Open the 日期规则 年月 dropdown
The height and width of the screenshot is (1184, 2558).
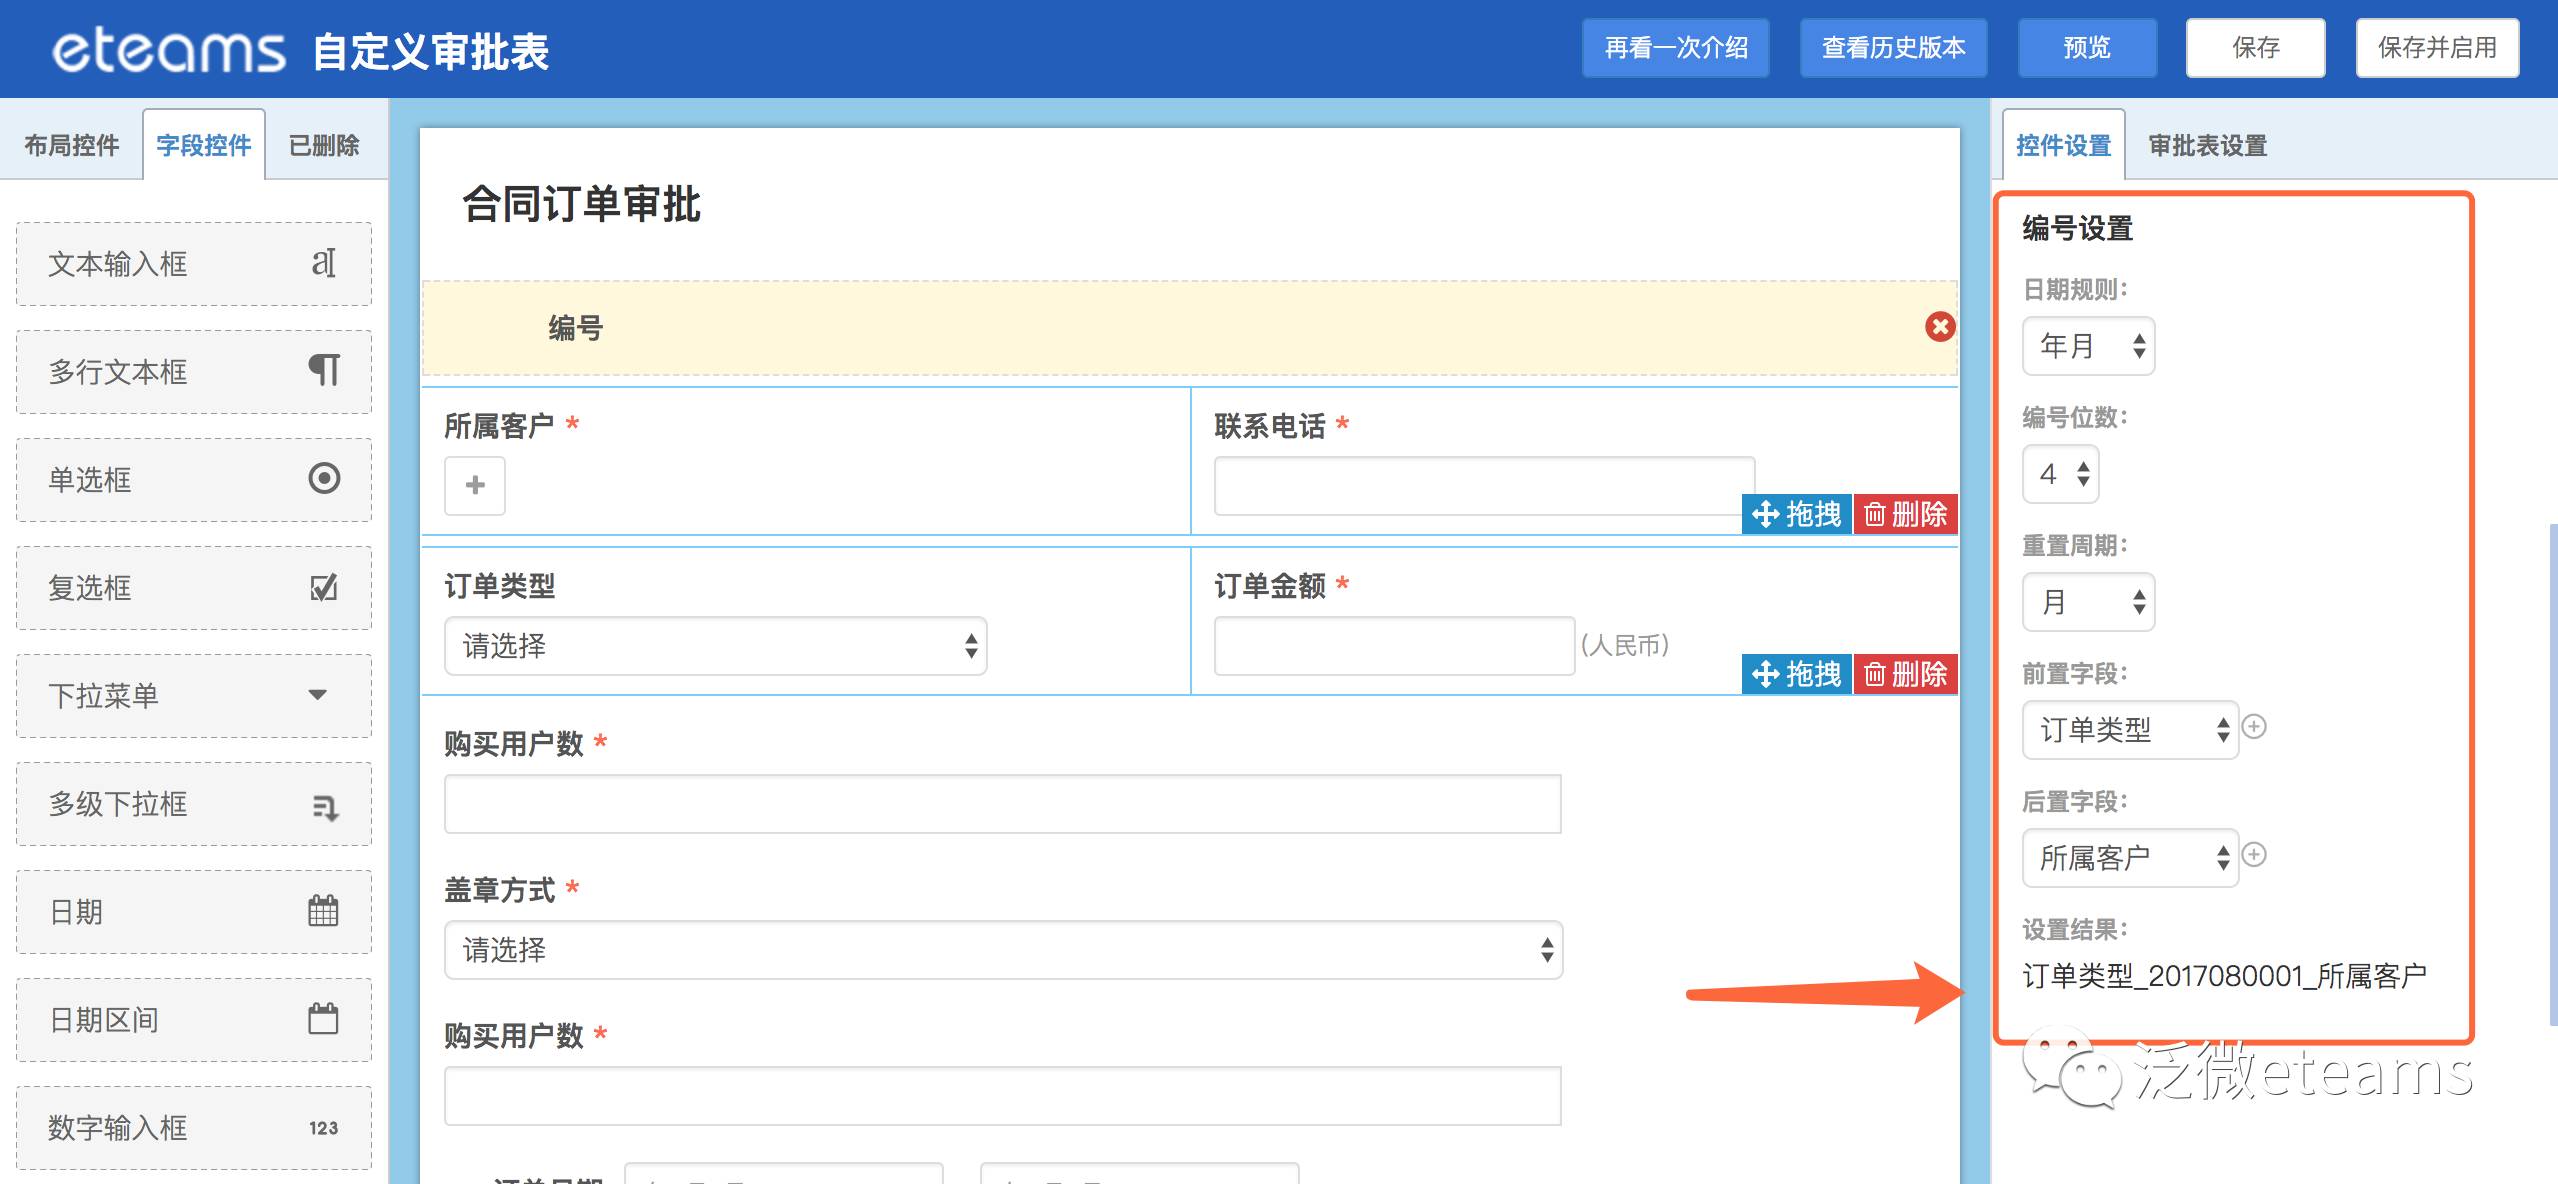[x=2088, y=347]
